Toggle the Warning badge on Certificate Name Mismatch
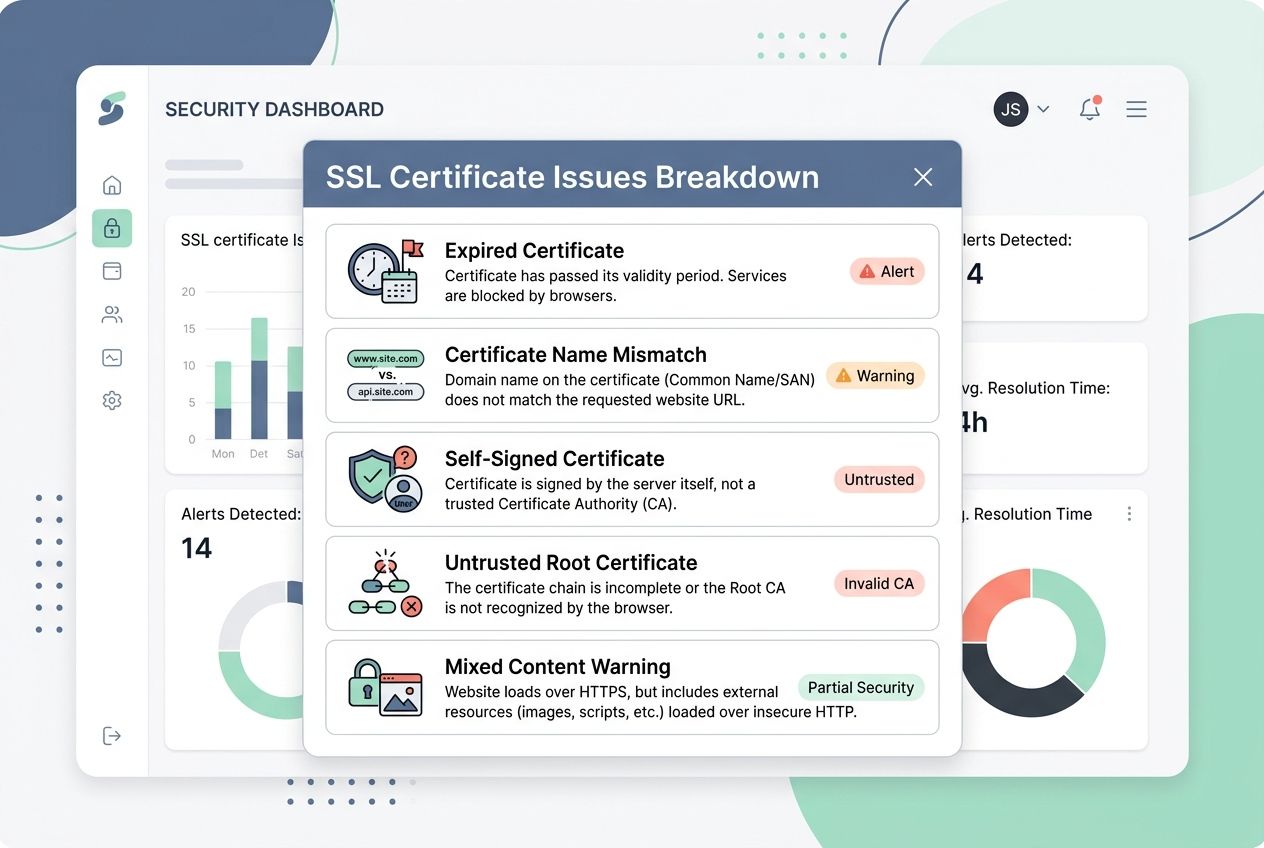This screenshot has width=1264, height=848. click(875, 375)
